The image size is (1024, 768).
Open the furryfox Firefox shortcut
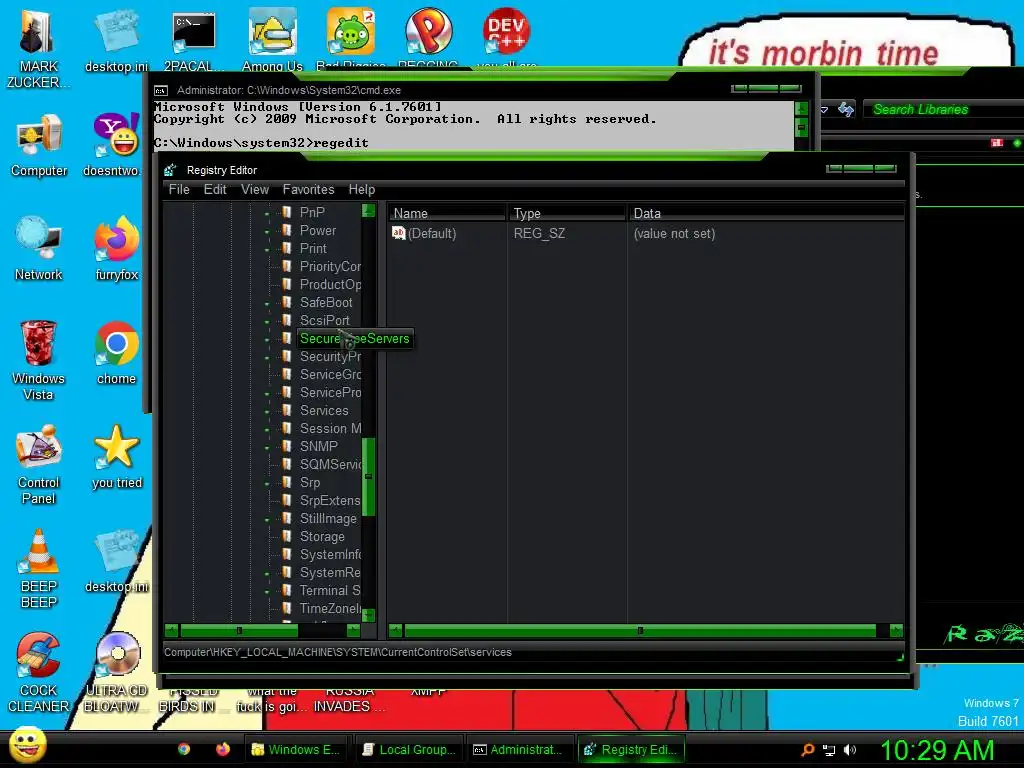(x=117, y=248)
